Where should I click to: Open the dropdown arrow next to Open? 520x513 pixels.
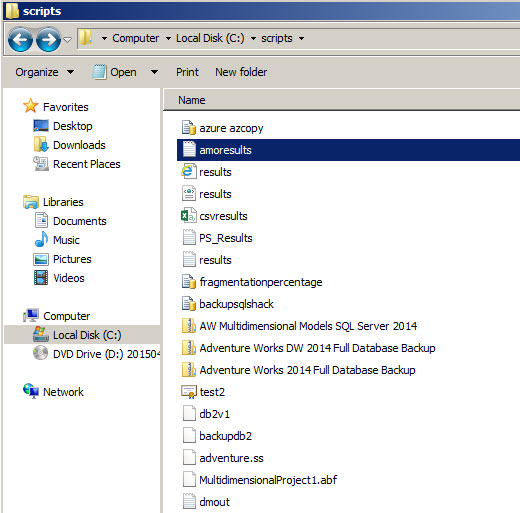pyautogui.click(x=154, y=72)
